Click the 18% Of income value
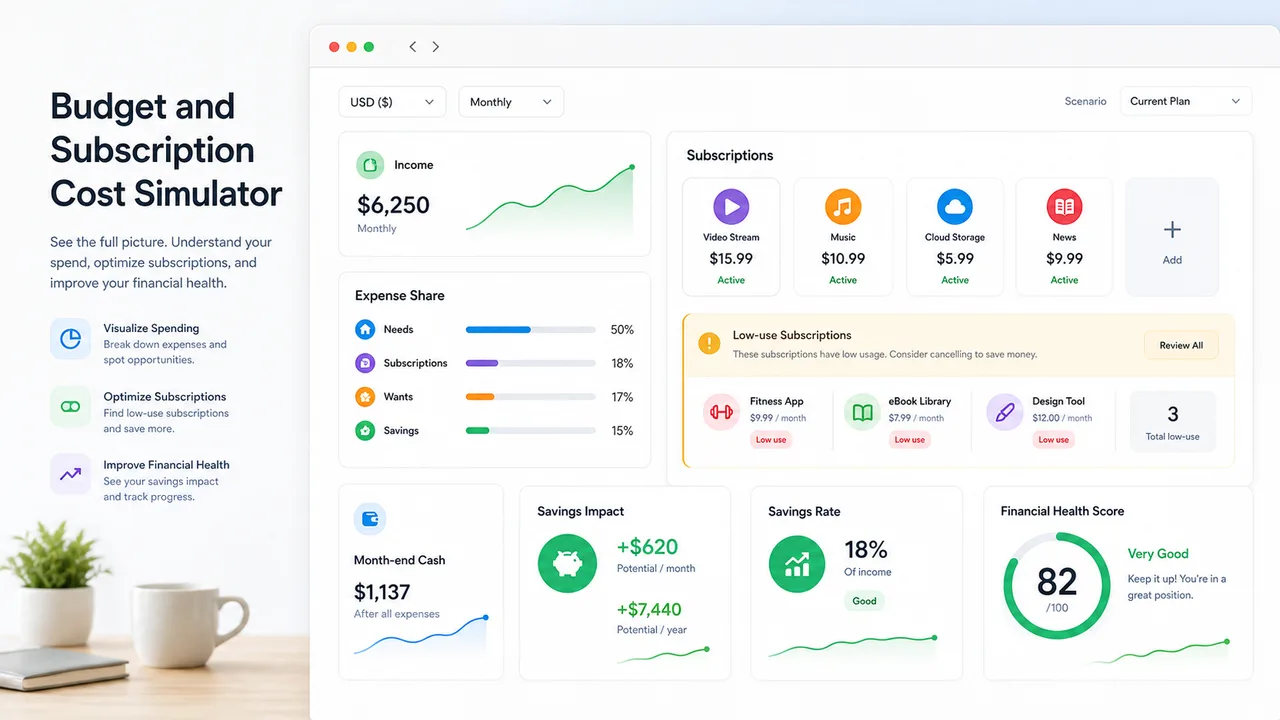The width and height of the screenshot is (1280, 720). pos(866,549)
